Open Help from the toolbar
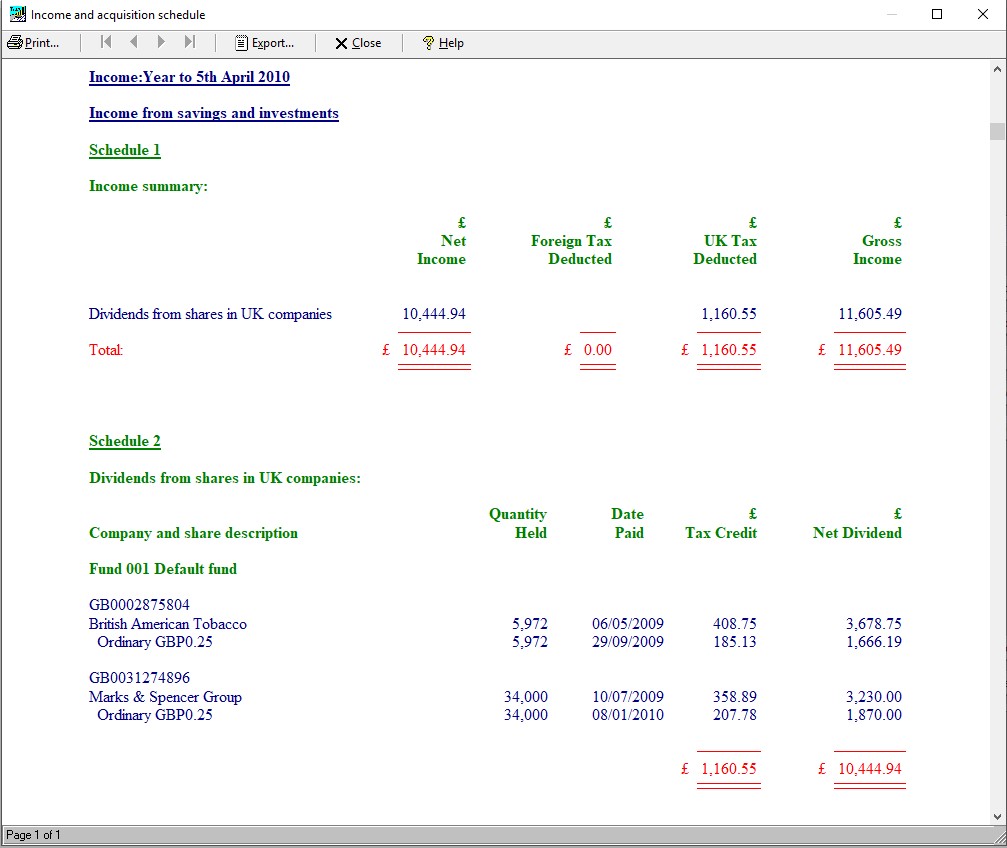 (443, 43)
